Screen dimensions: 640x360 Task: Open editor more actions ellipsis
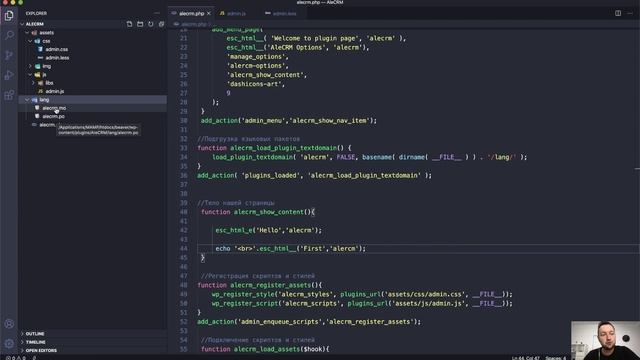click(630, 13)
